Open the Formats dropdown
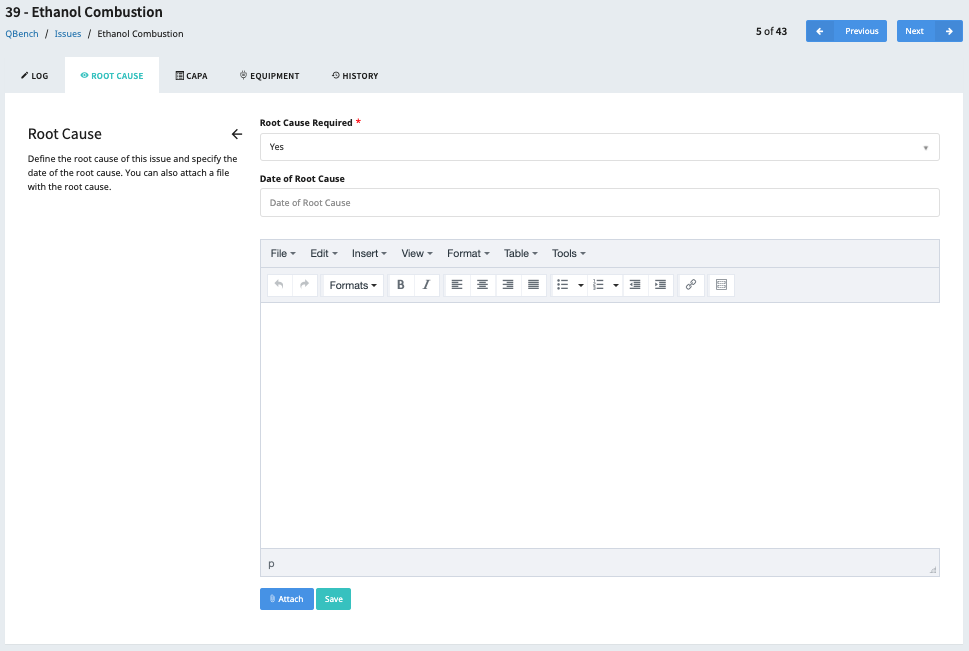Image resolution: width=969 pixels, height=651 pixels. tap(353, 285)
